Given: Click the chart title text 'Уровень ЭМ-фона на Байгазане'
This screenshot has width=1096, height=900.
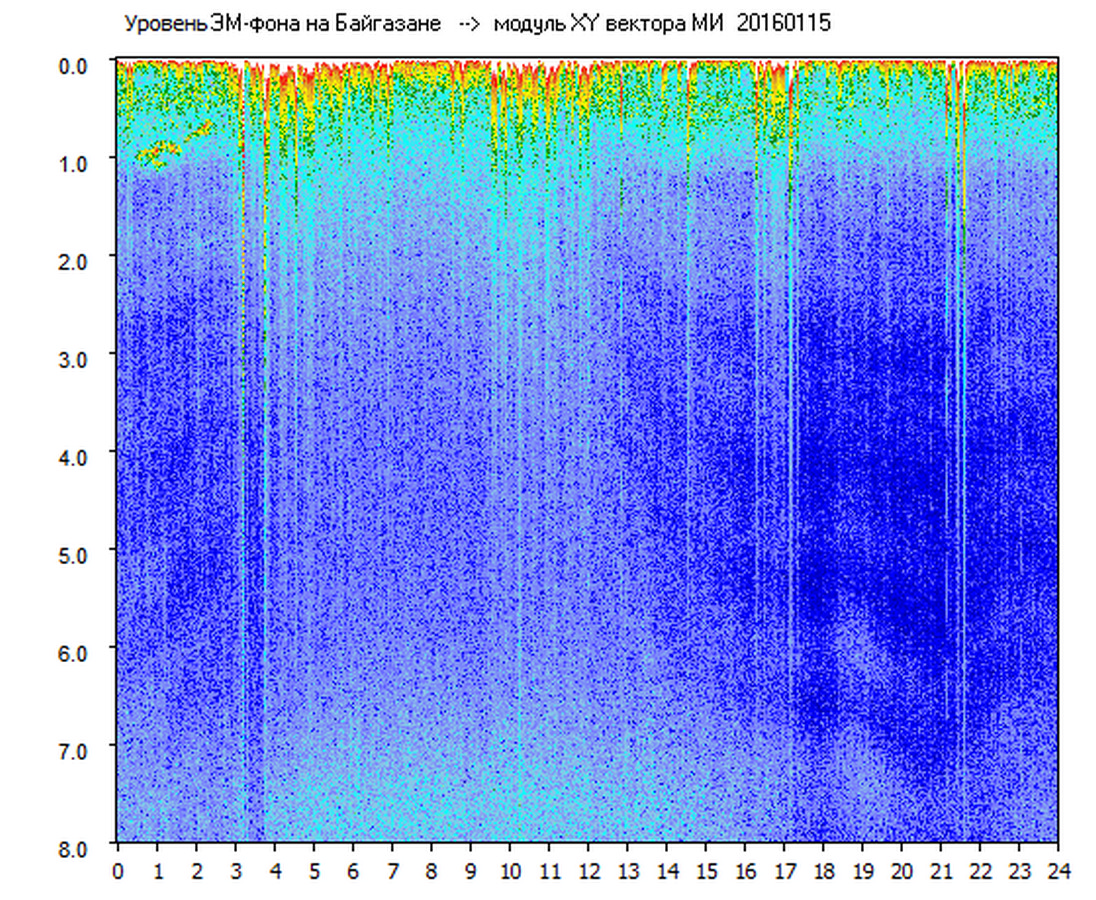Looking at the screenshot, I should pyautogui.click(x=282, y=24).
